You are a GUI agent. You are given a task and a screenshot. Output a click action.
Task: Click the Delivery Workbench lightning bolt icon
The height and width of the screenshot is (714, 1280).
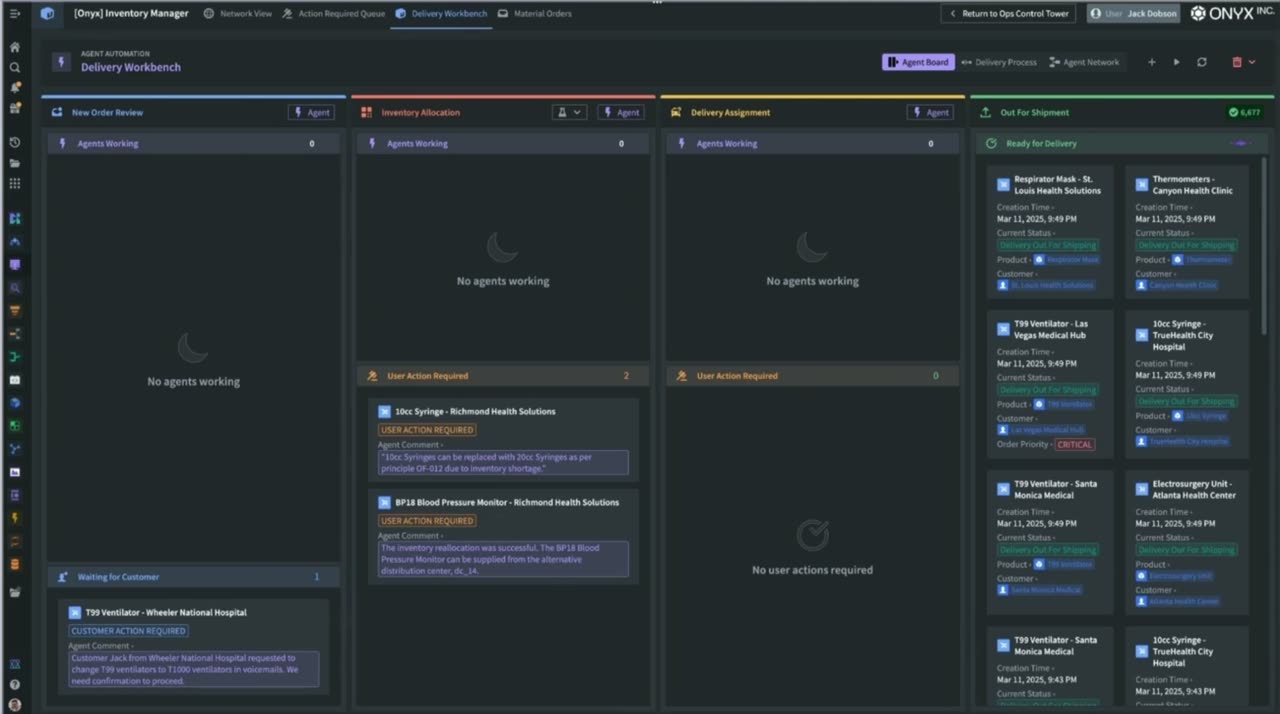coord(63,62)
